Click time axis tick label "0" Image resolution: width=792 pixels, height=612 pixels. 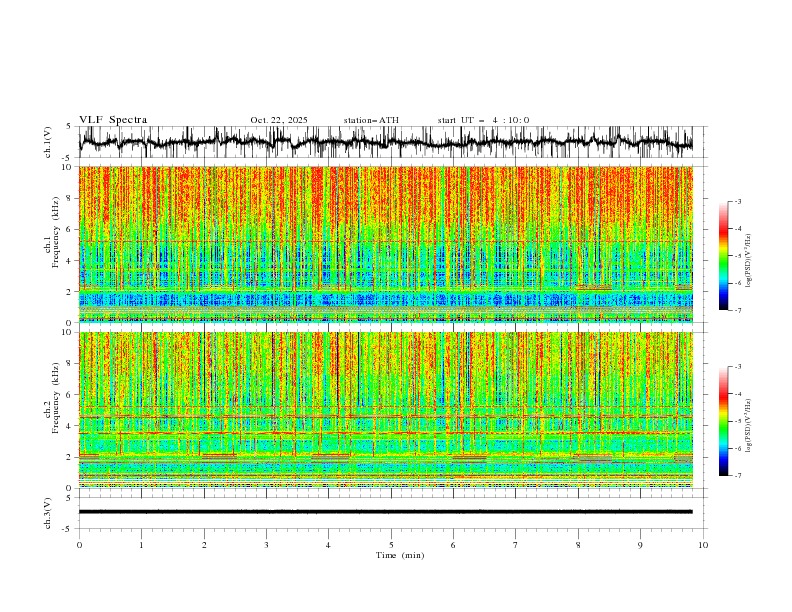tap(79, 545)
